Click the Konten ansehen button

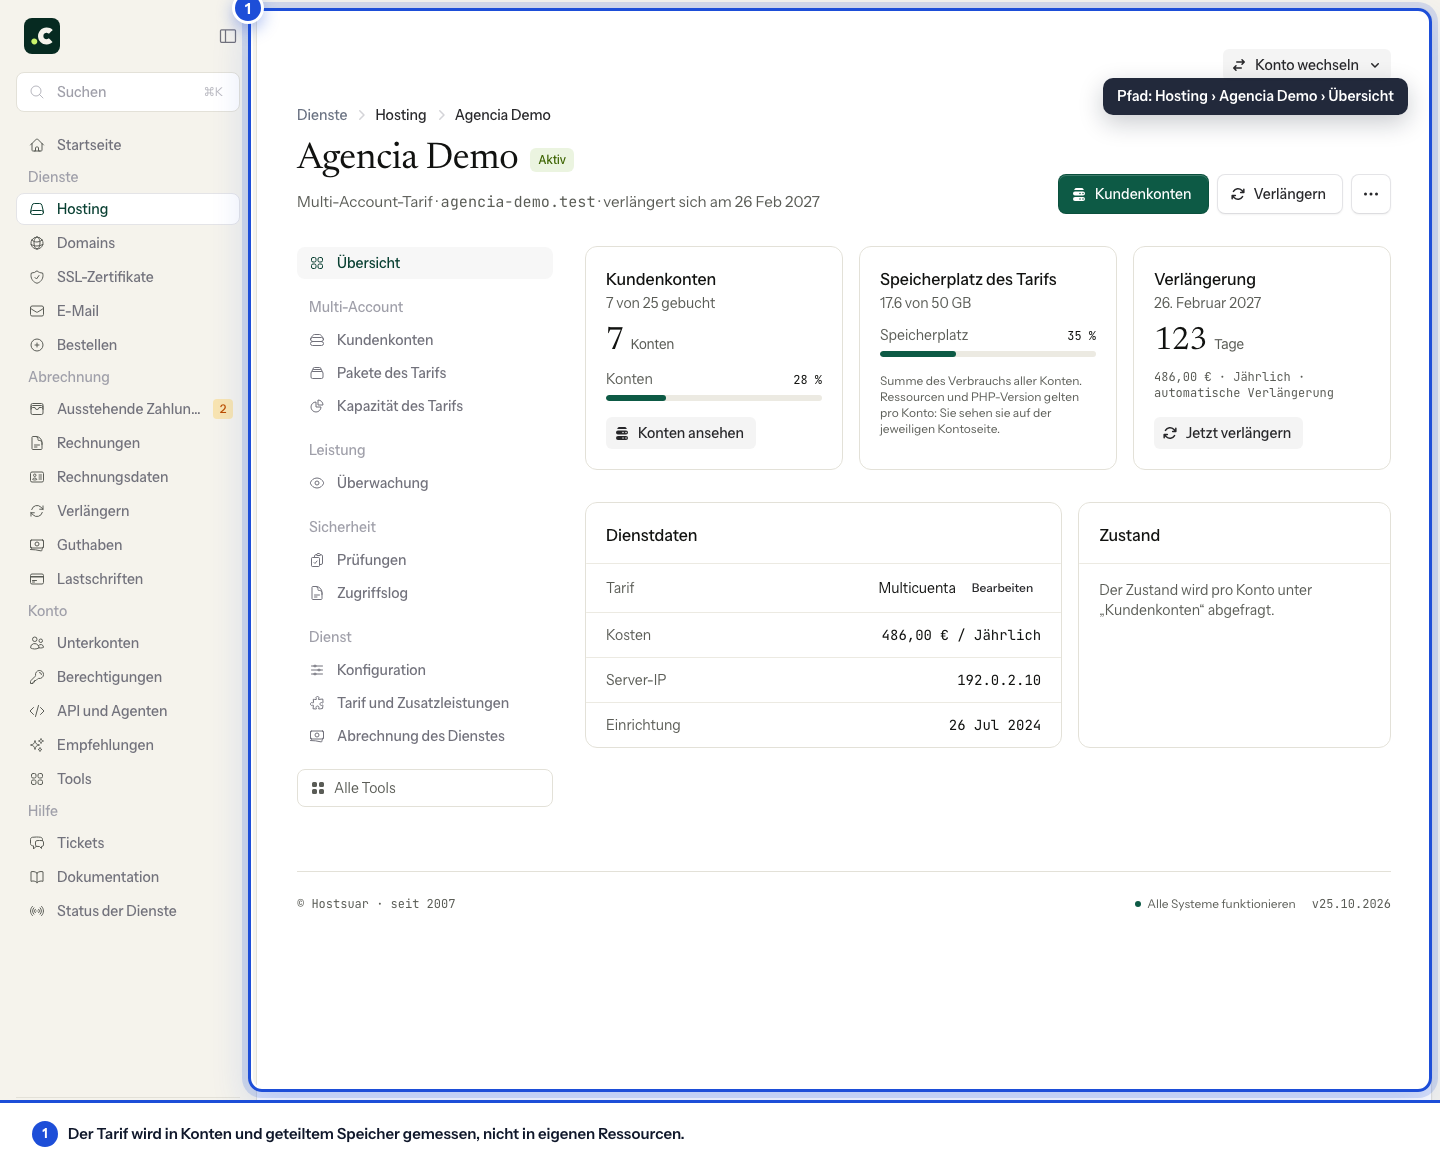tap(680, 433)
